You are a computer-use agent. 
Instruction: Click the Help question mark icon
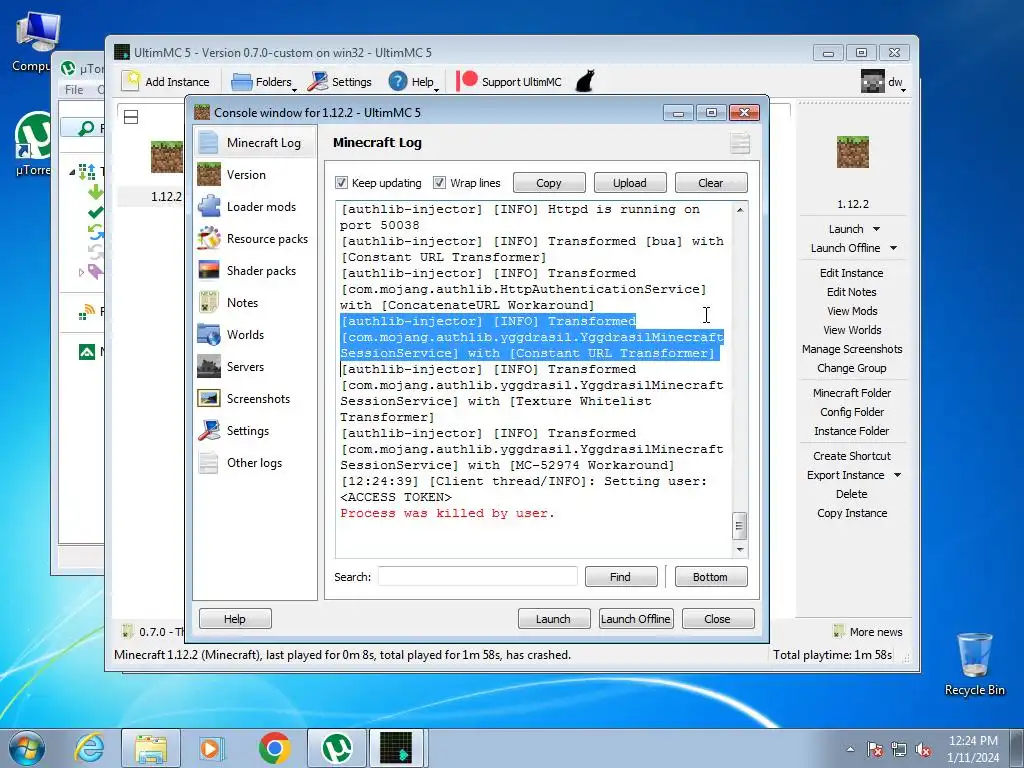pyautogui.click(x=398, y=81)
